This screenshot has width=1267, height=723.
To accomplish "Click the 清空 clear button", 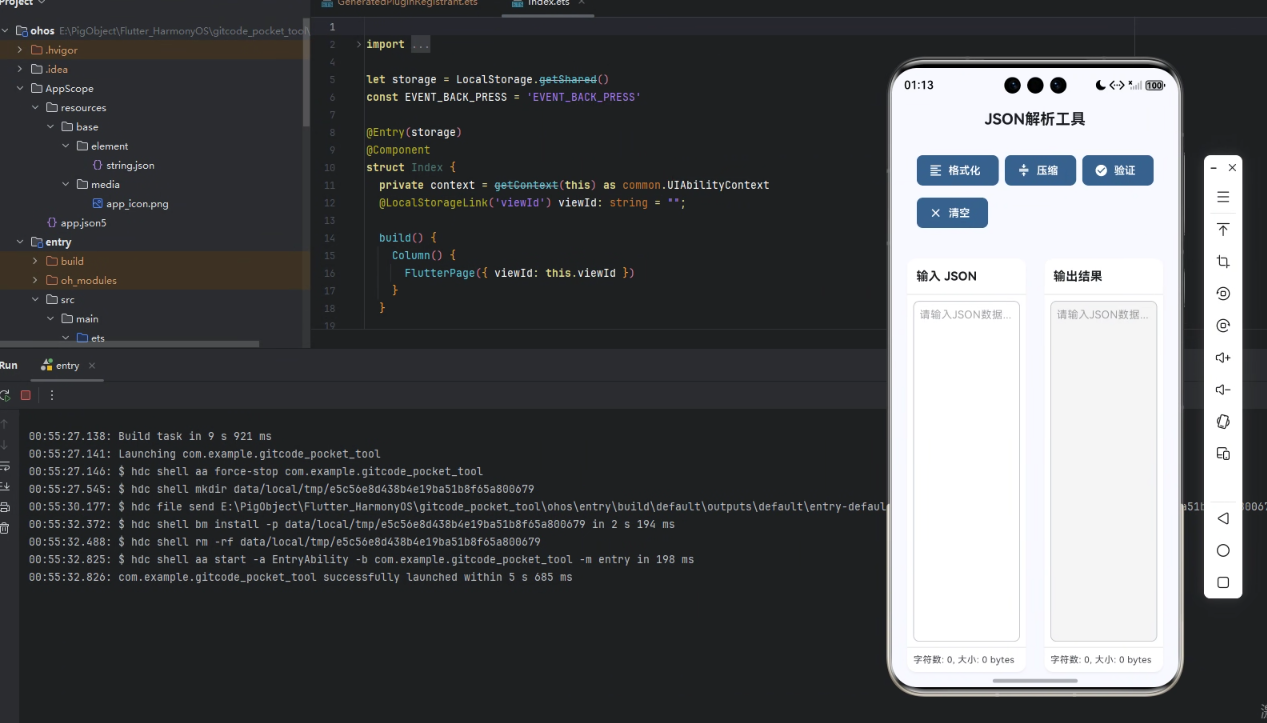I will [952, 213].
